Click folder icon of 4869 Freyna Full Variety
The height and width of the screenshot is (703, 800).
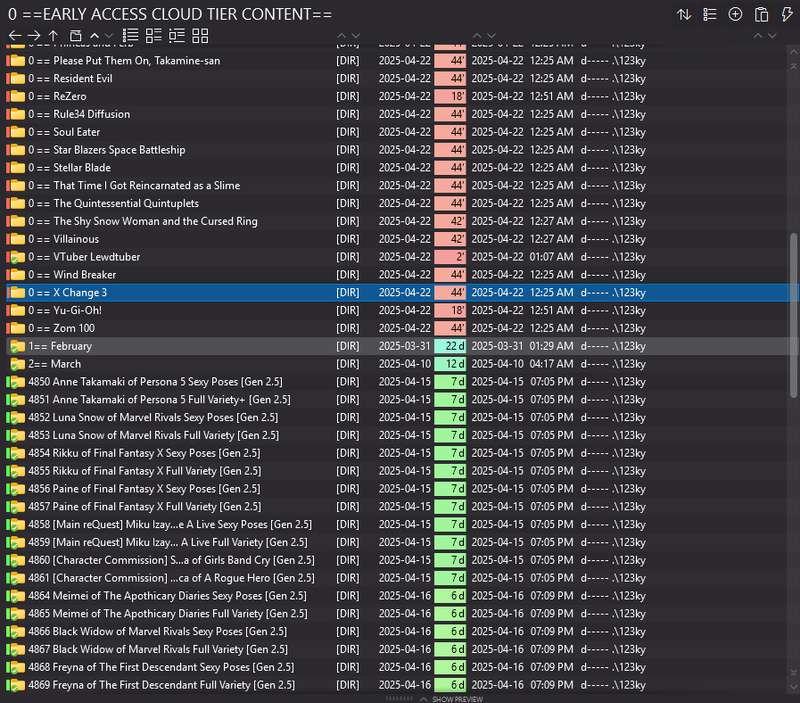[16, 685]
